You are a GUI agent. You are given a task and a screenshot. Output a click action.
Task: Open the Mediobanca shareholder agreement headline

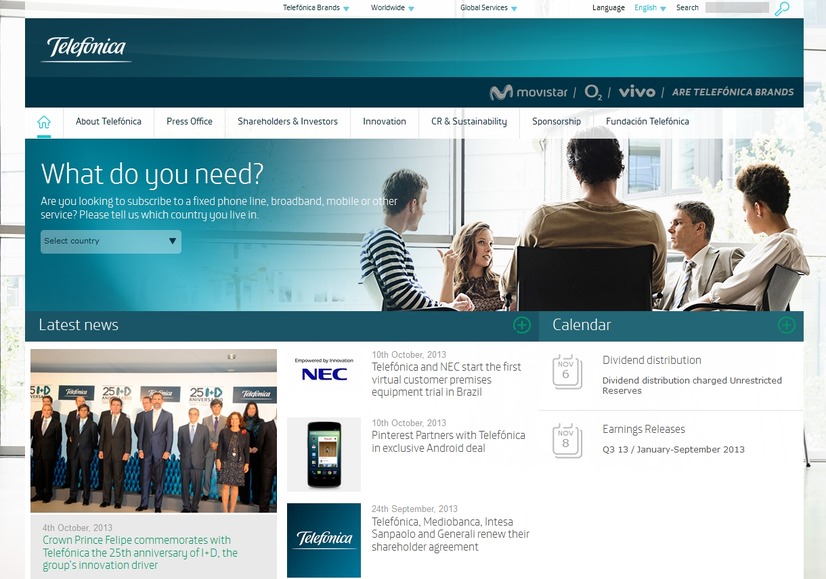coord(450,534)
